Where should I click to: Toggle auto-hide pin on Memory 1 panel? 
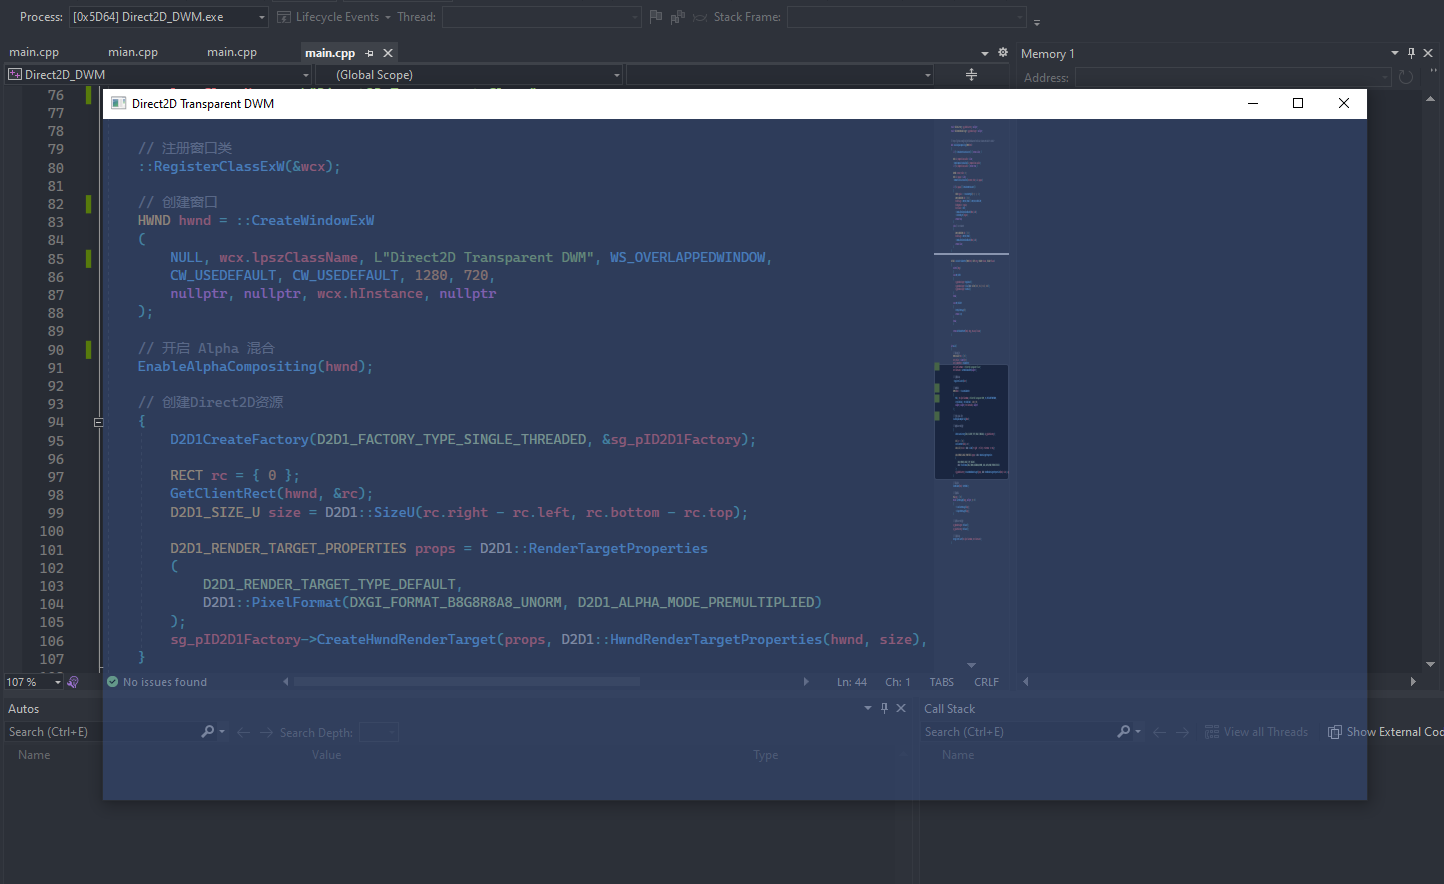pyautogui.click(x=1411, y=53)
